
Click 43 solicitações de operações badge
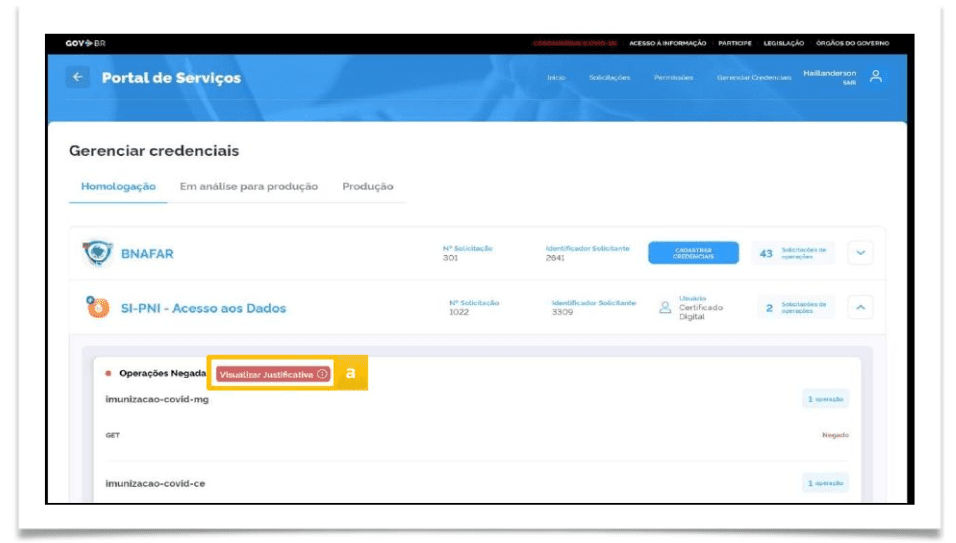tap(792, 253)
